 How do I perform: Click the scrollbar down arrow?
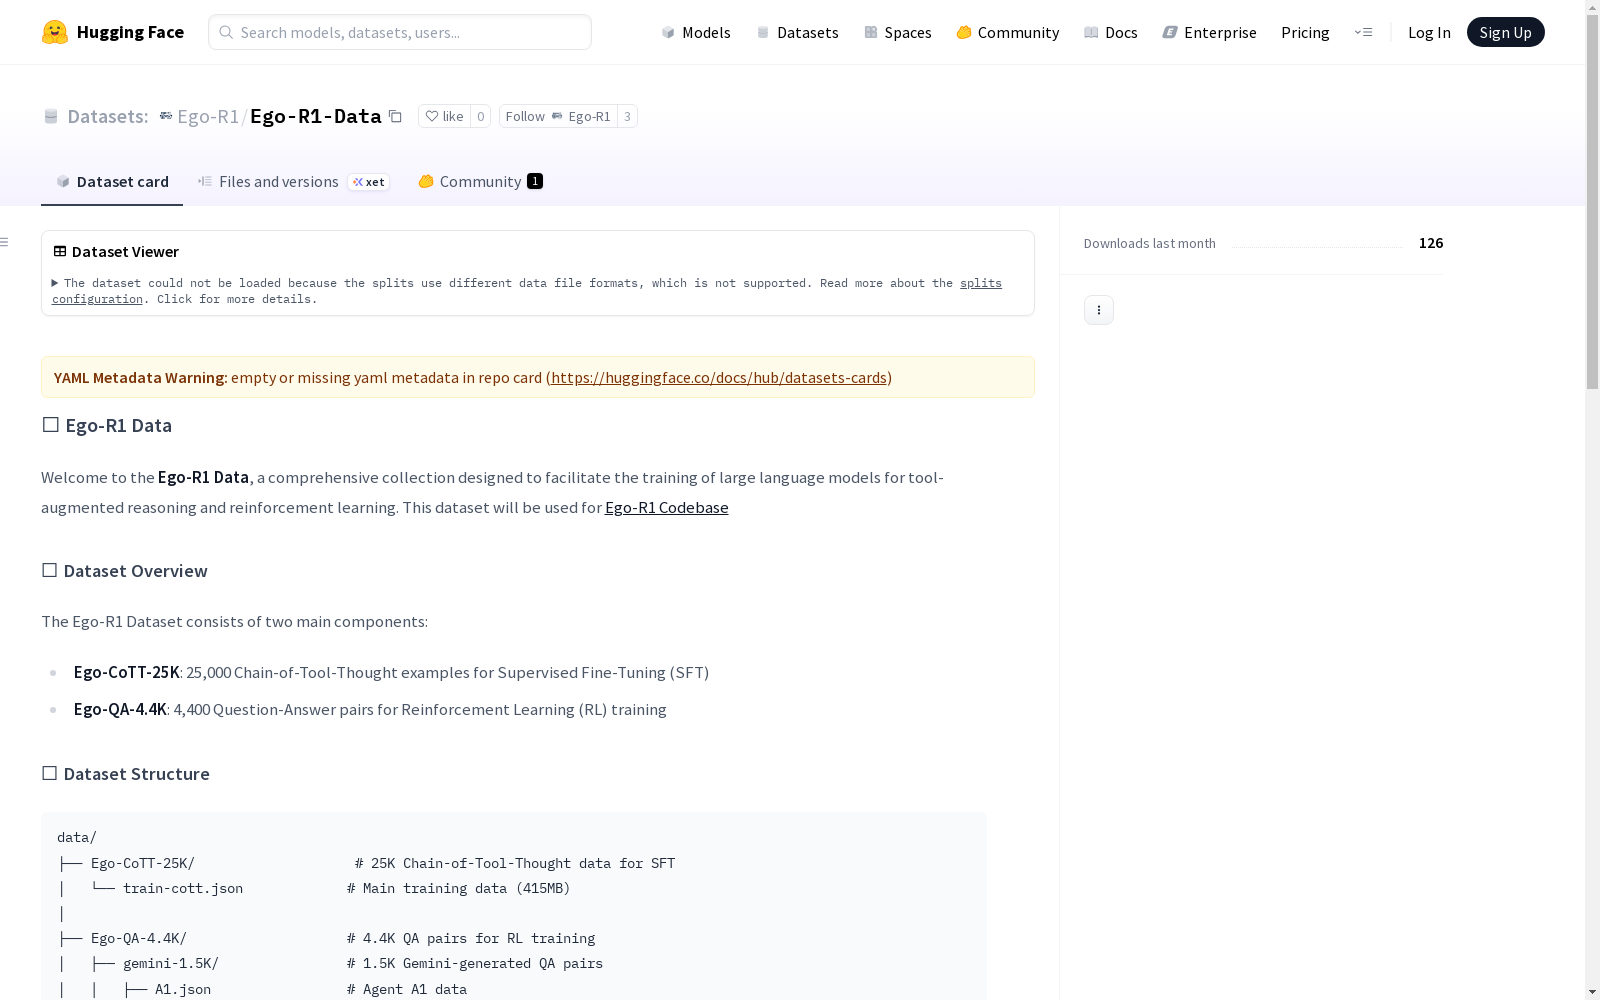click(x=1592, y=992)
